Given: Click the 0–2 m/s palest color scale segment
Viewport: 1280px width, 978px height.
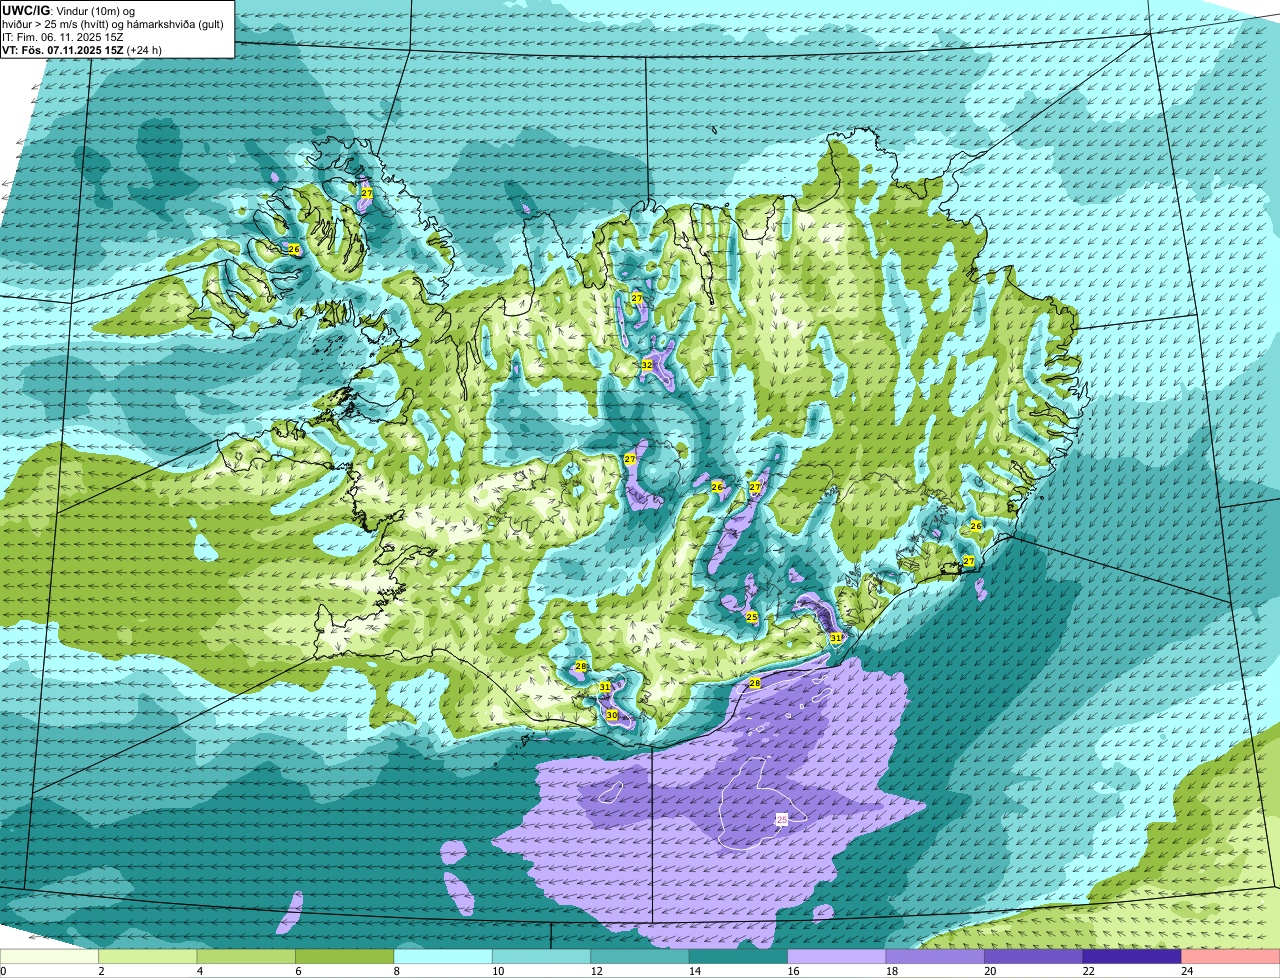Looking at the screenshot, I should [x=49, y=957].
